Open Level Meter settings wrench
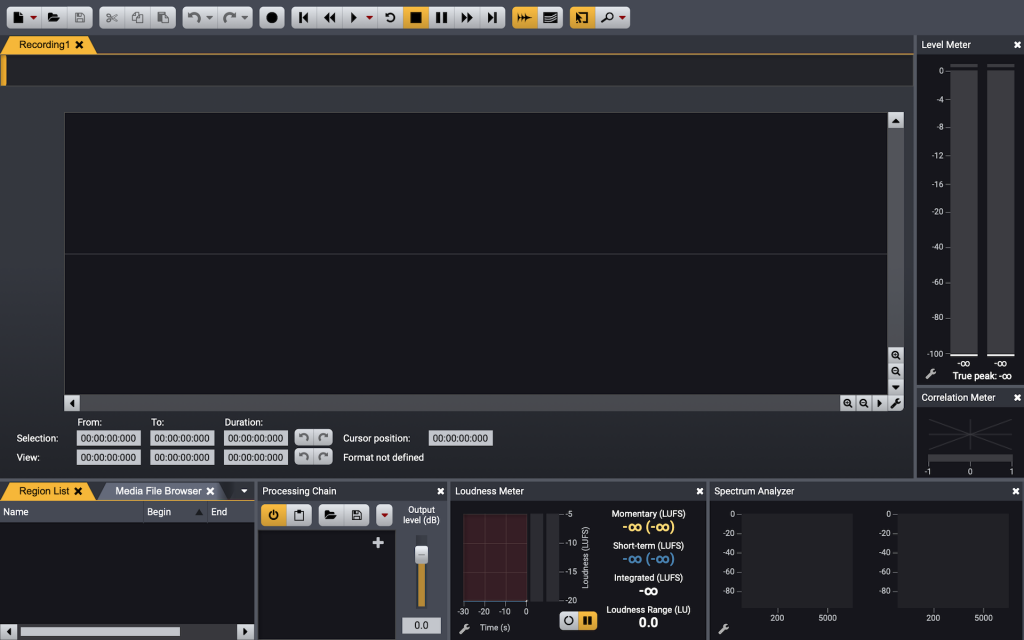 (x=930, y=374)
